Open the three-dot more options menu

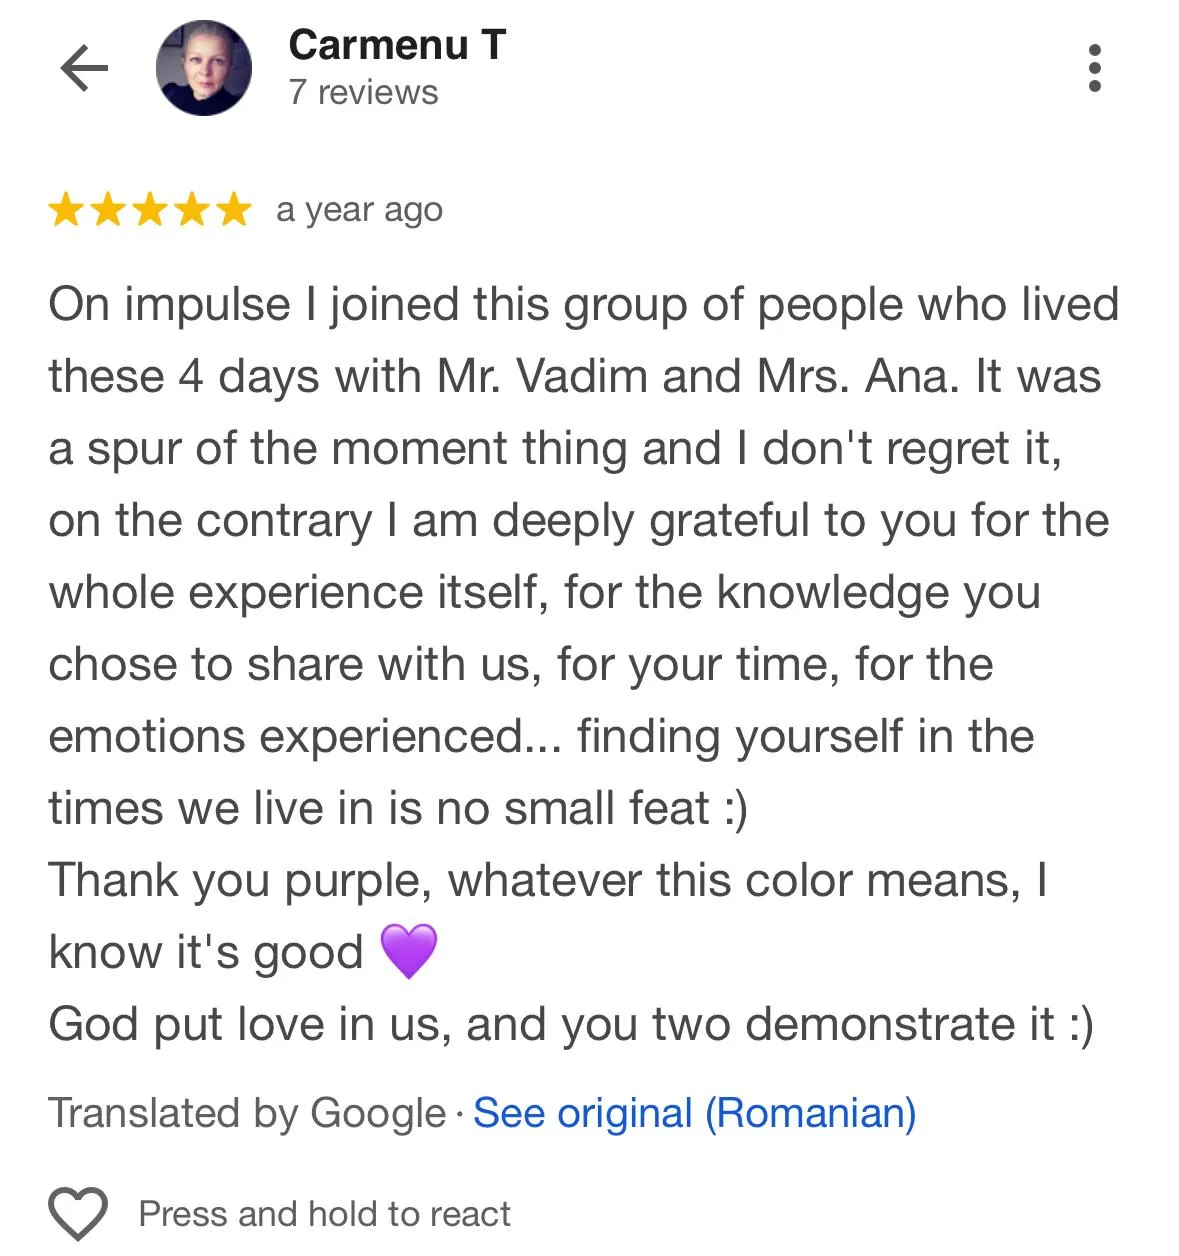pyautogui.click(x=1094, y=68)
